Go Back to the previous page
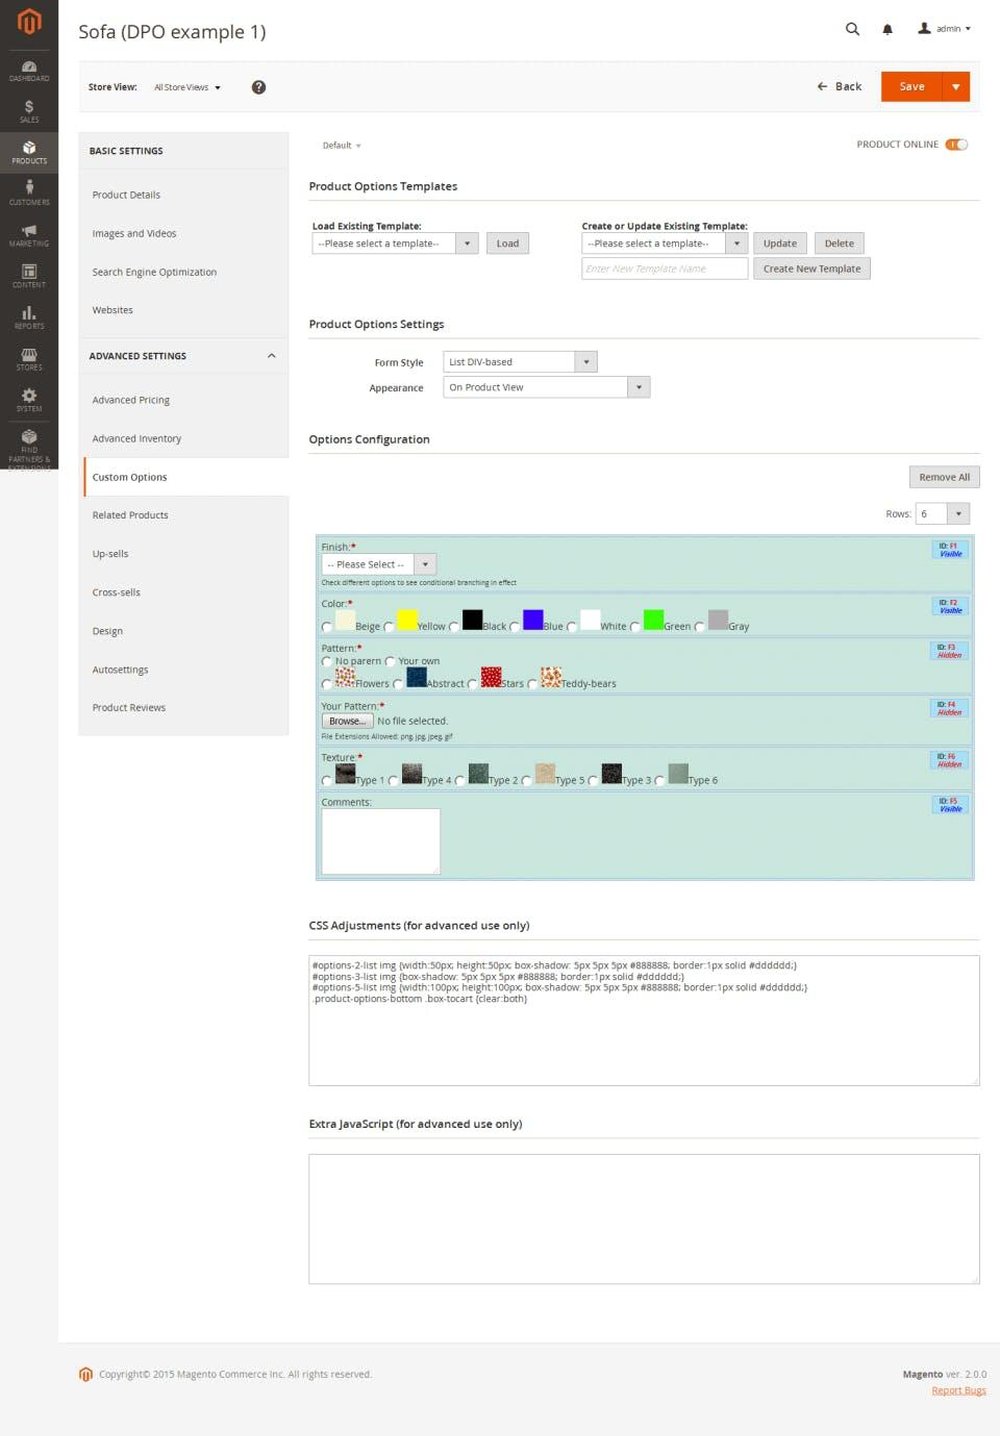Image resolution: width=1000 pixels, height=1436 pixels. pos(839,87)
